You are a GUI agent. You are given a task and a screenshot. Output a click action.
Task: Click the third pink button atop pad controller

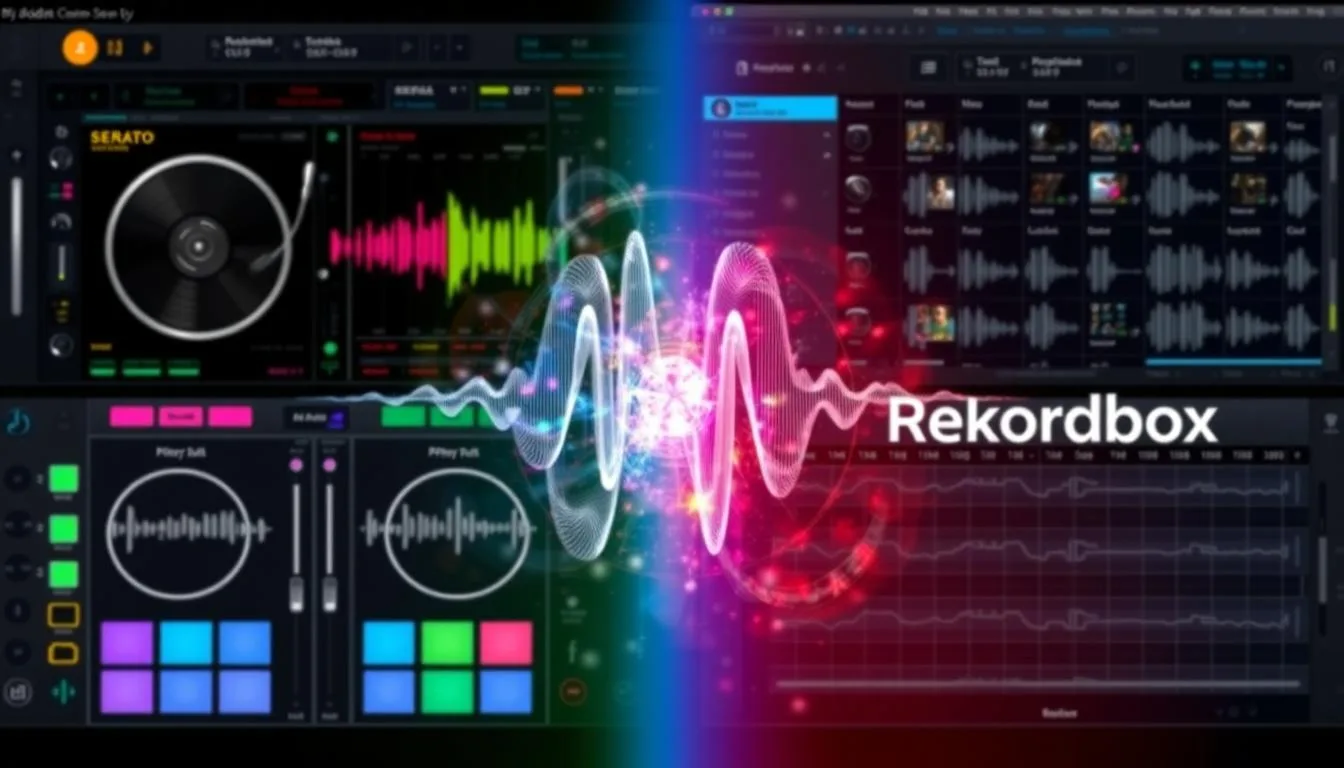click(230, 417)
